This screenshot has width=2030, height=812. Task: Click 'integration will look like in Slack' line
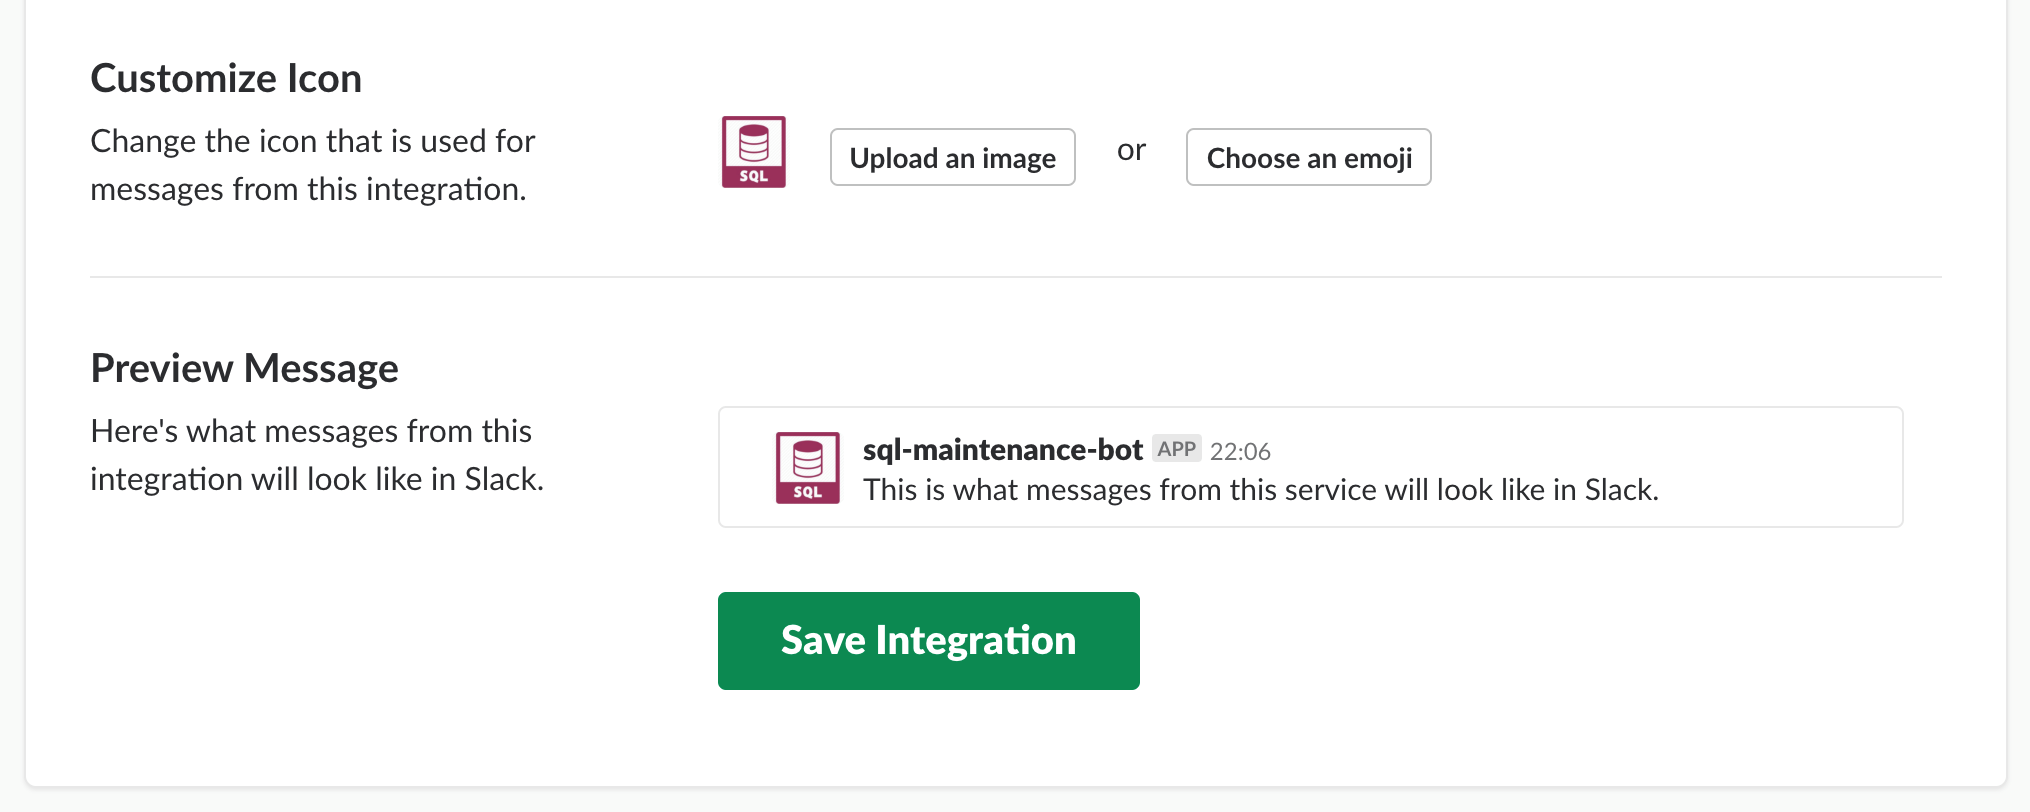[x=316, y=479]
